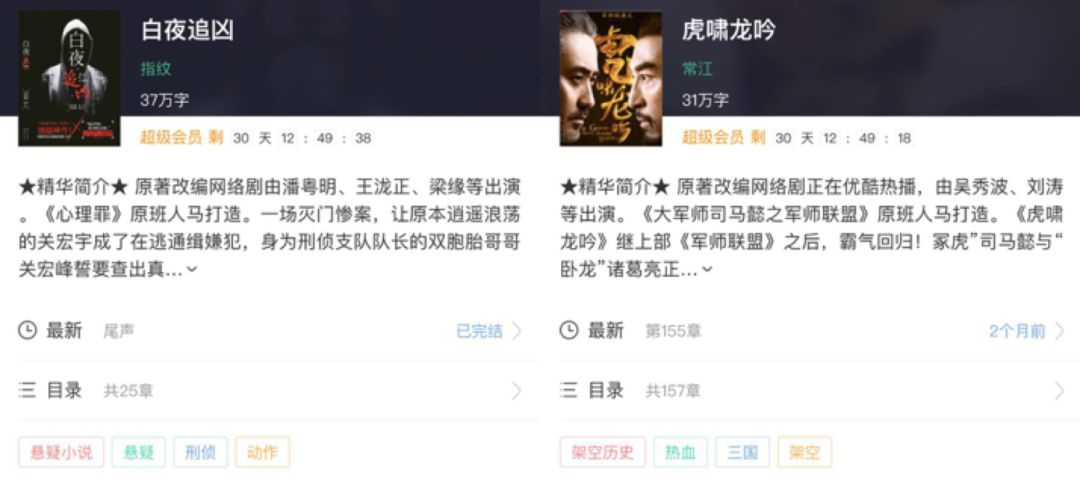Select the 架空历史 tag
Viewport: 1080px width, 481px height.
tap(603, 452)
